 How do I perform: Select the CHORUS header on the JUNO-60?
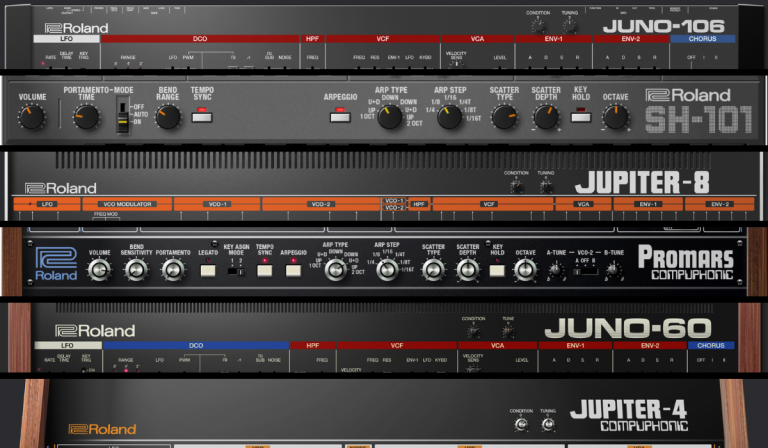[711, 346]
